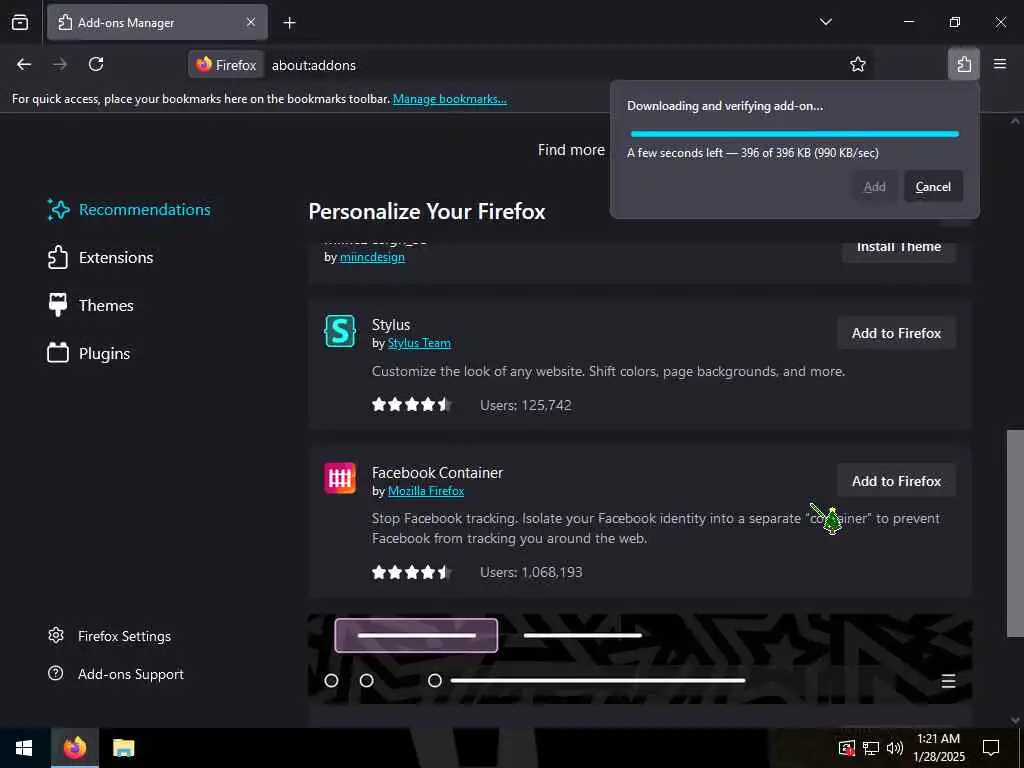Image resolution: width=1024 pixels, height=768 pixels.
Task: Click the 'Find more' label
Action: (x=571, y=150)
